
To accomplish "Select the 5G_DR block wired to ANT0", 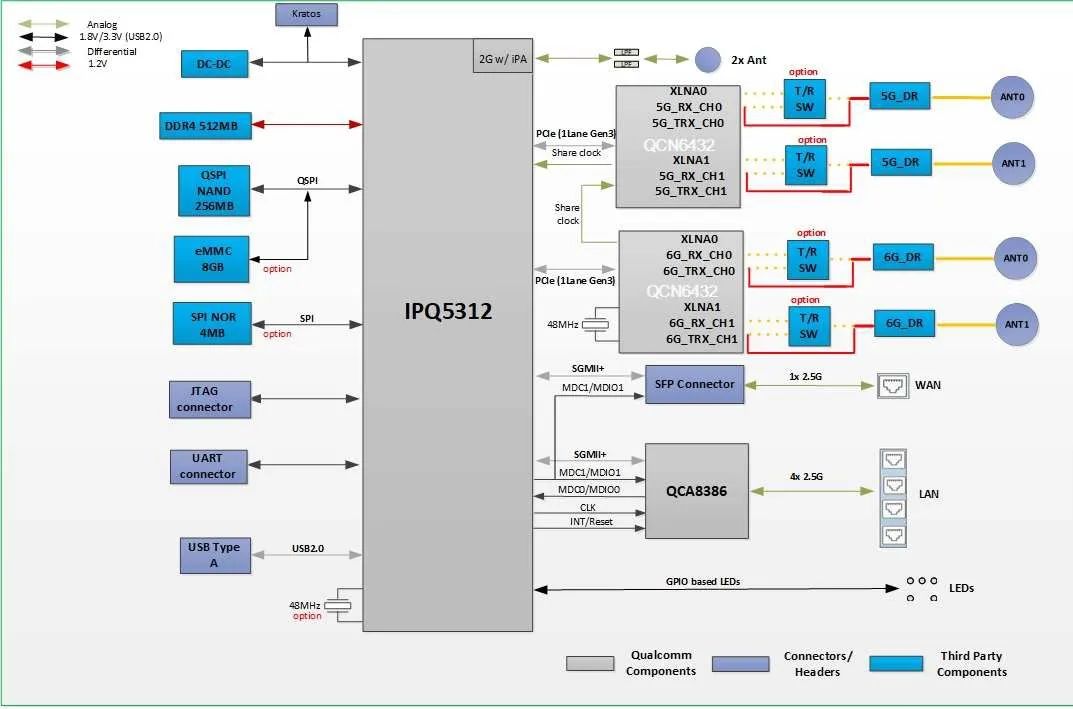I will tap(900, 96).
